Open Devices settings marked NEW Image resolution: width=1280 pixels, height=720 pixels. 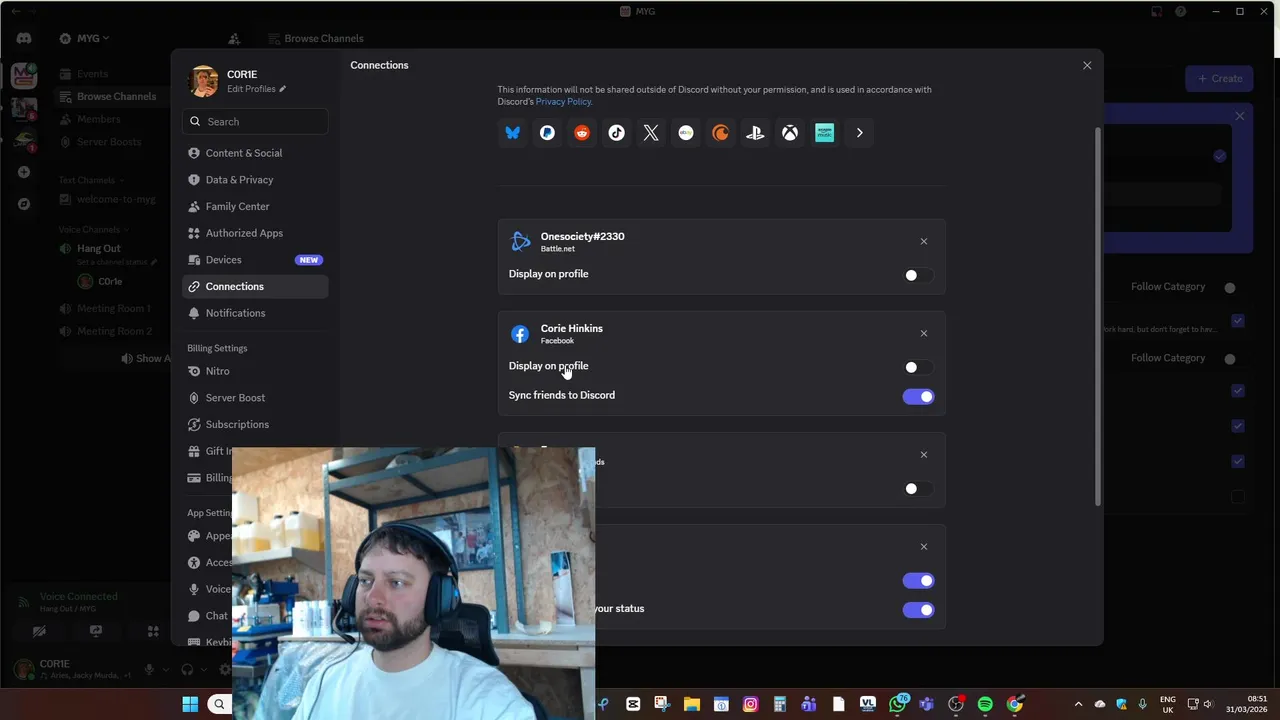[x=255, y=260]
